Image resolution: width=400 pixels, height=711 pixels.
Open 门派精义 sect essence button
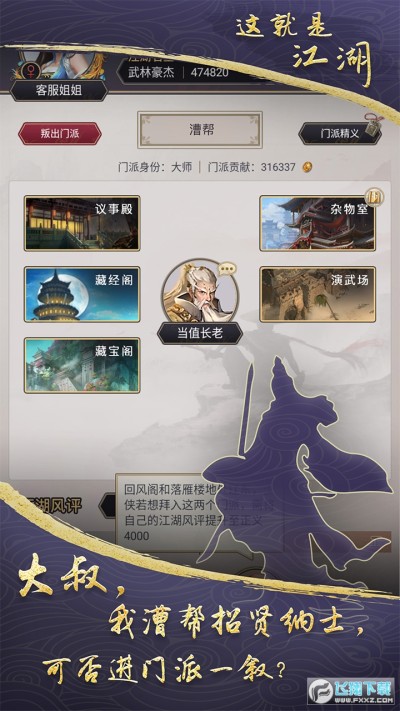pos(339,134)
